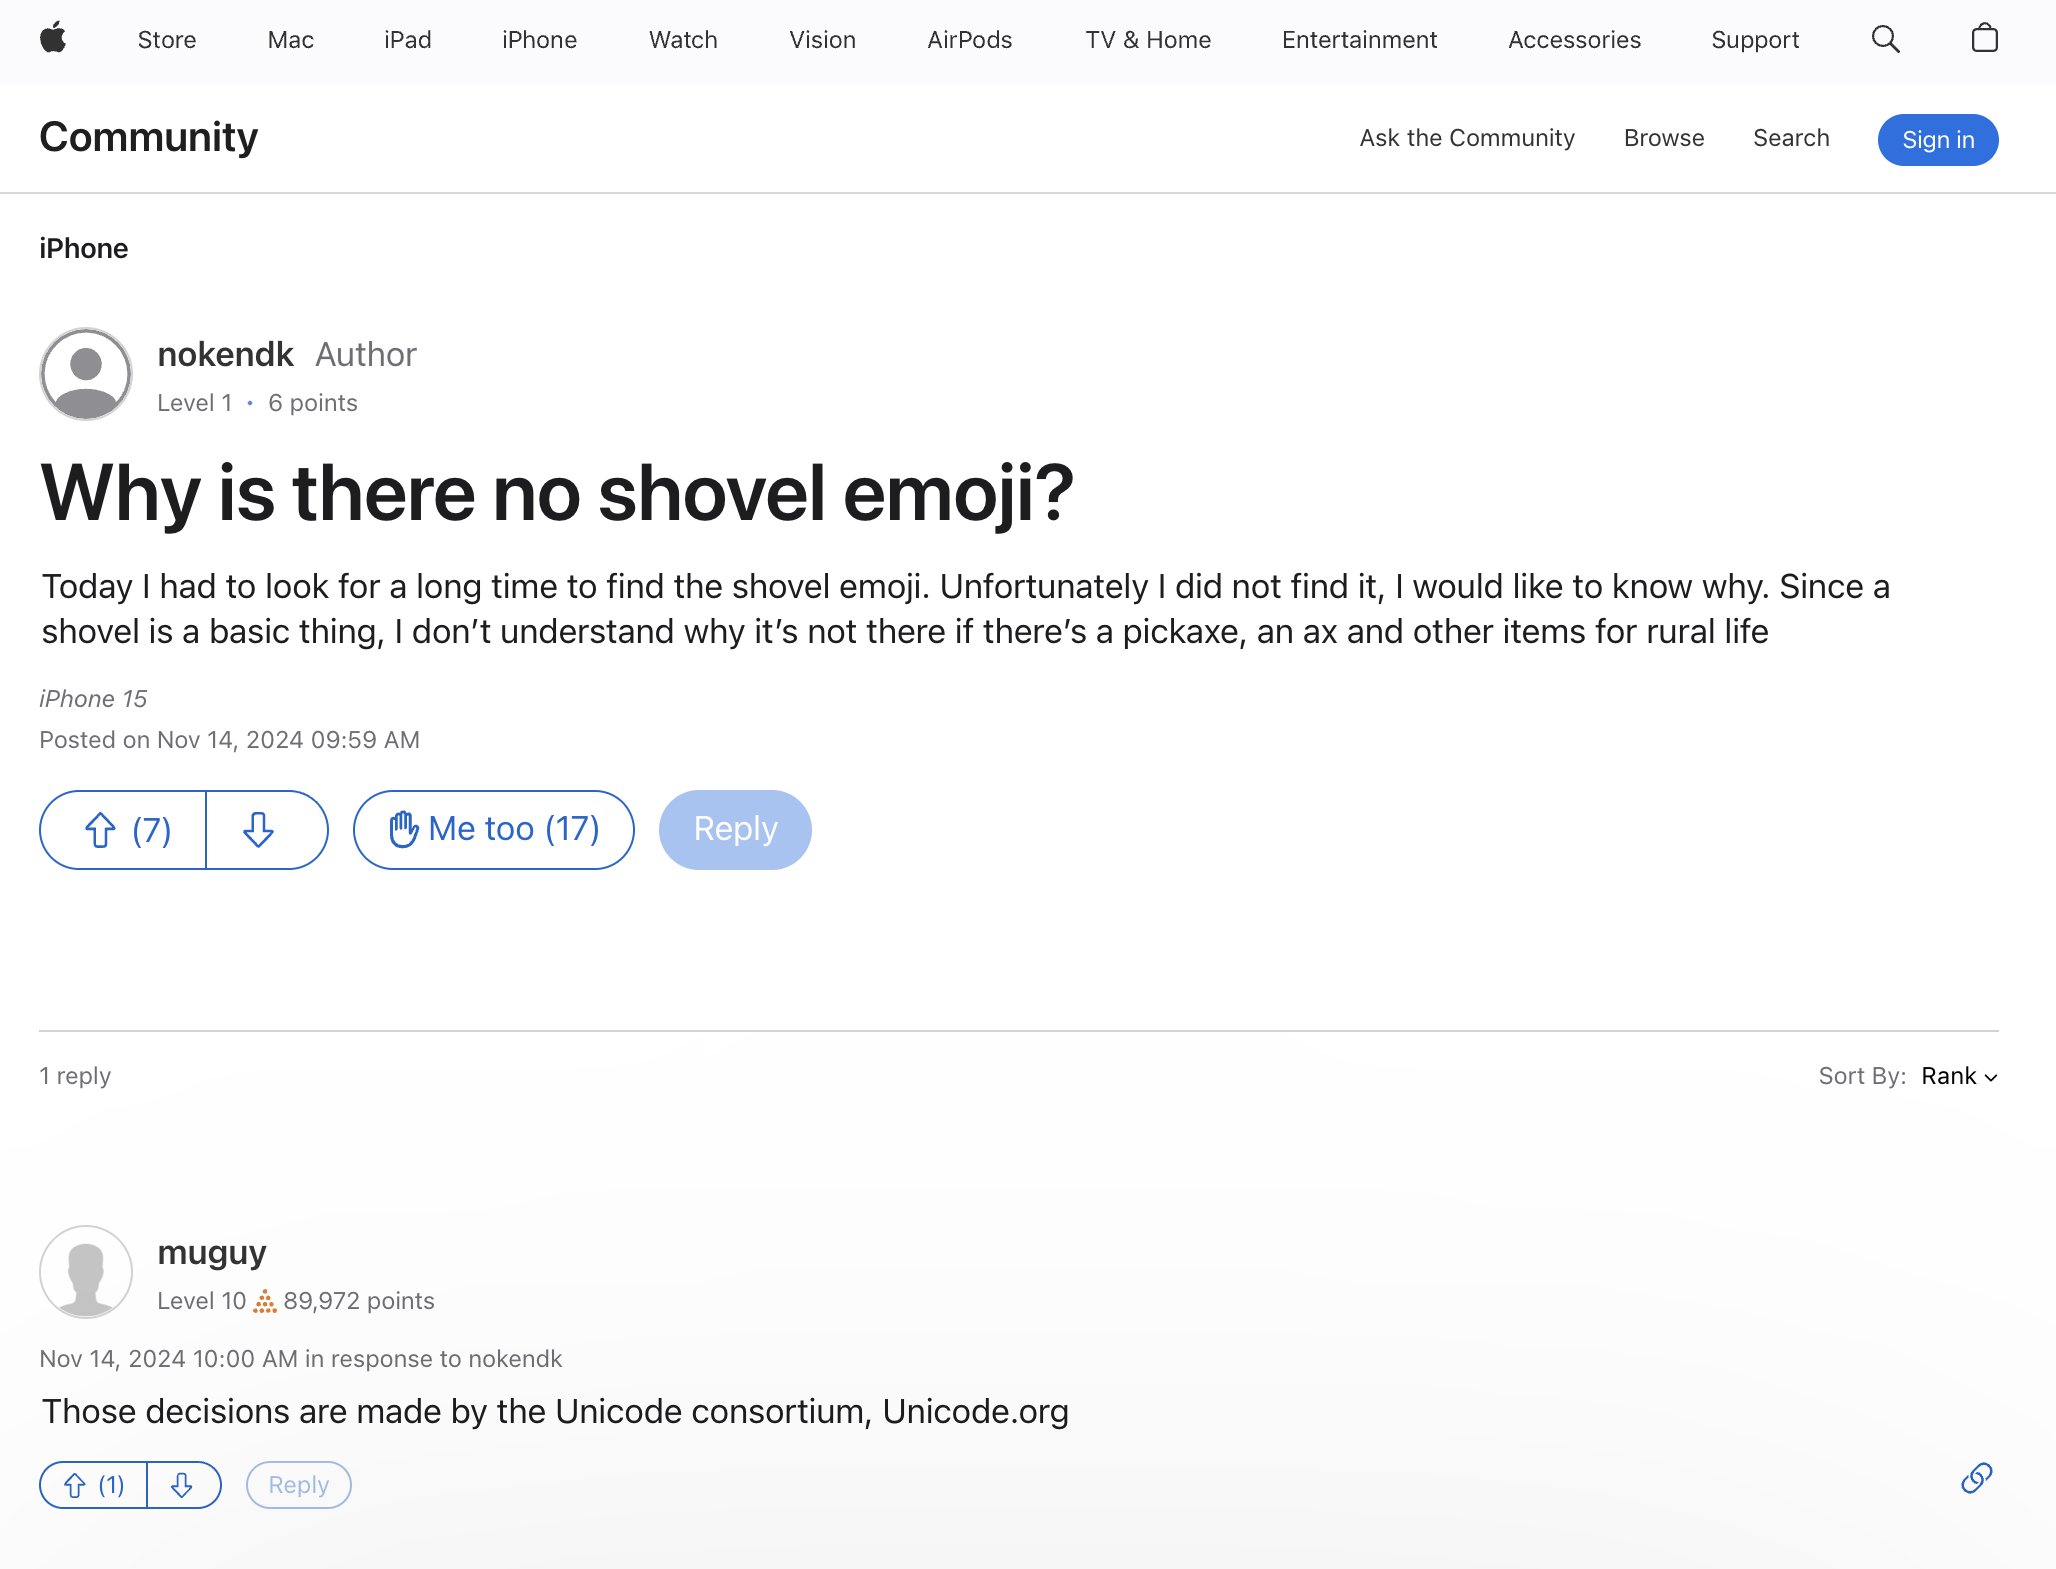
Task: Click the Sign in button
Action: tap(1937, 140)
